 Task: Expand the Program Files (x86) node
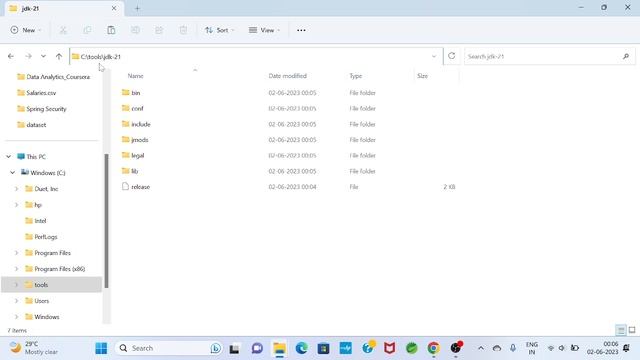pos(17,269)
